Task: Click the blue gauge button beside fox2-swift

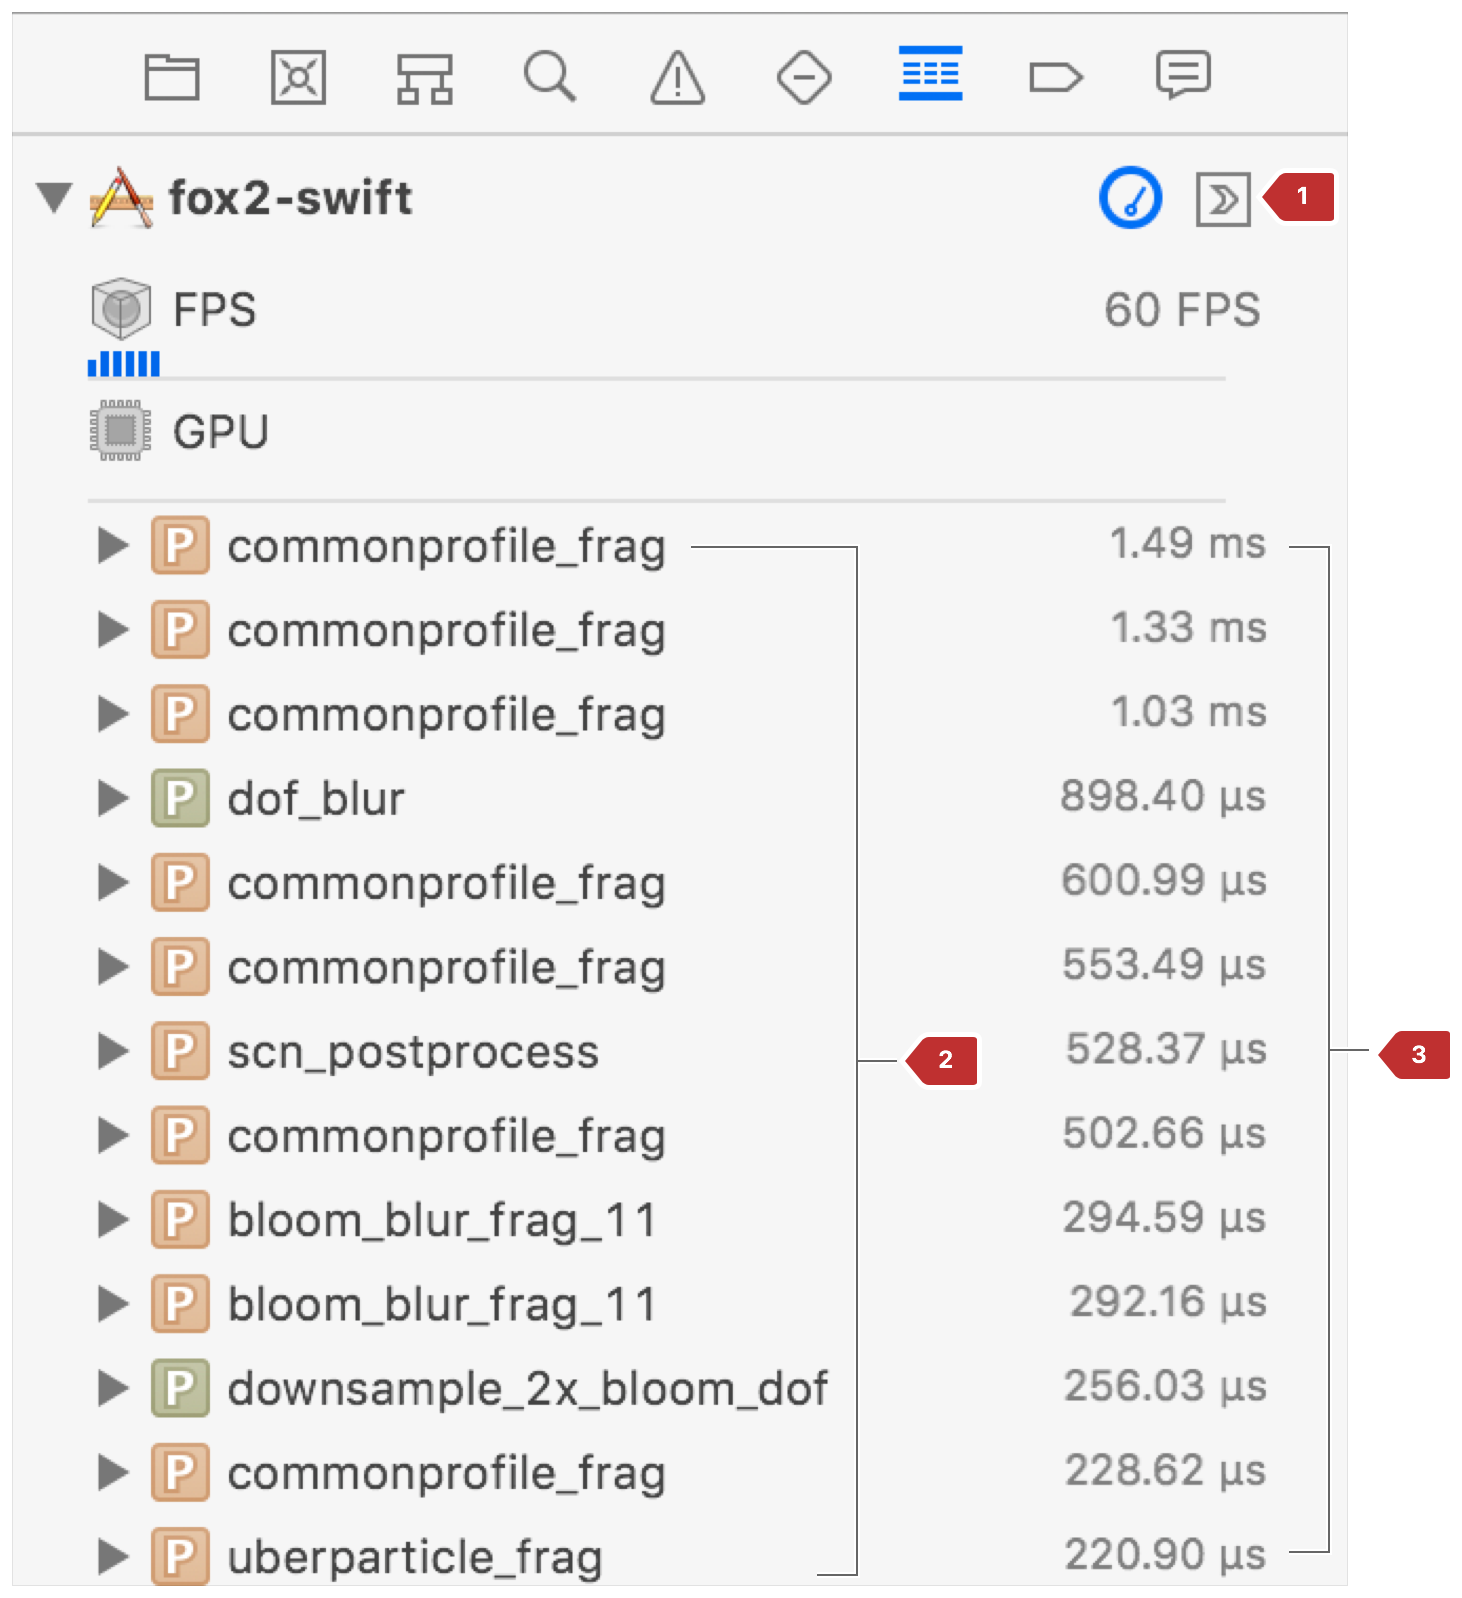Action: 1130,198
